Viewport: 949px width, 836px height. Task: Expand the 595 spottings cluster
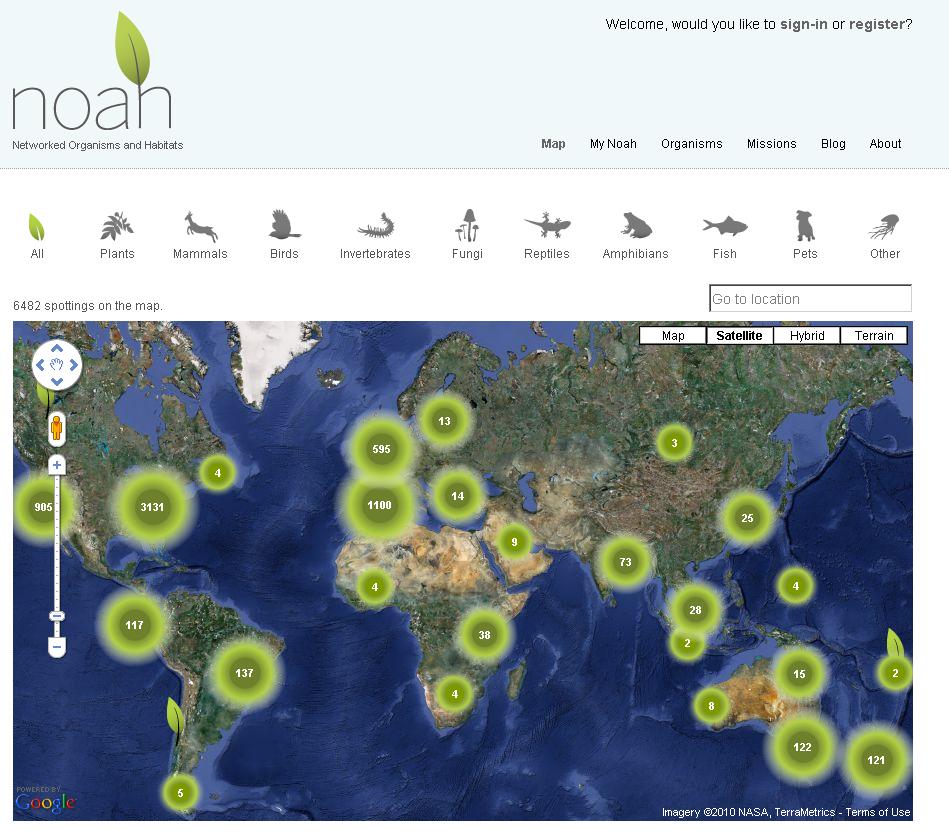point(380,449)
